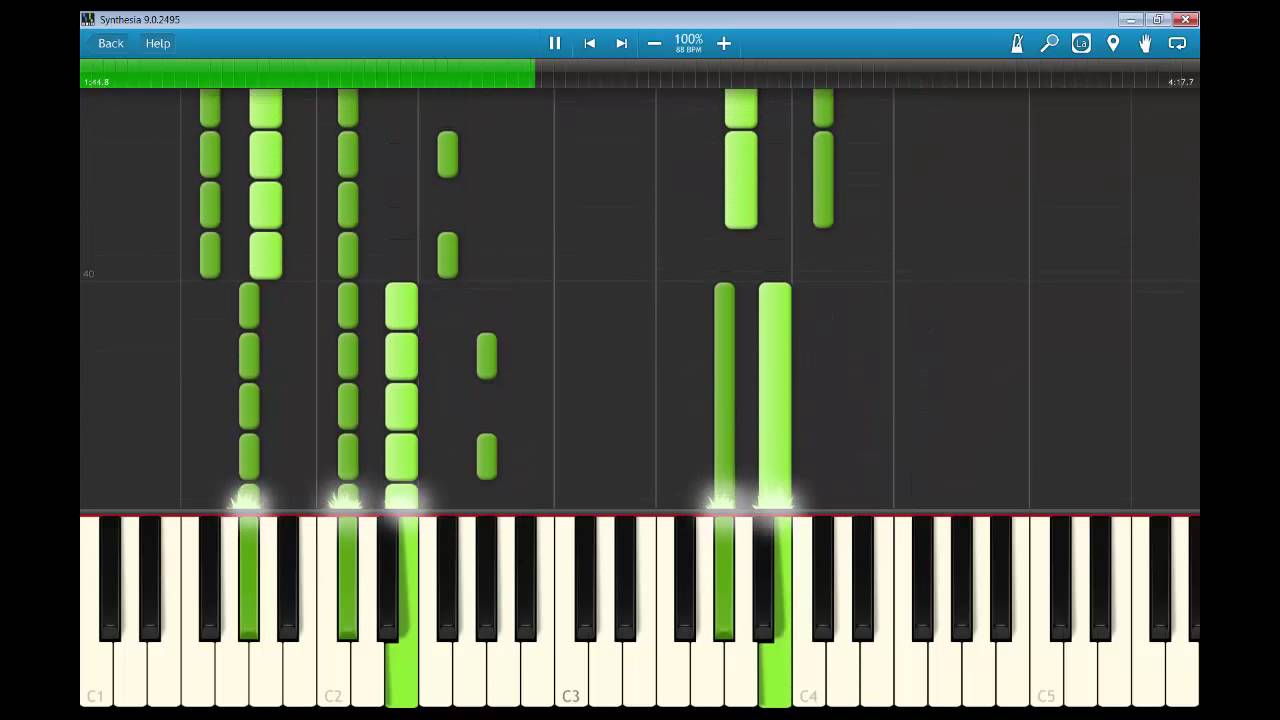The width and height of the screenshot is (1280, 720).
Task: Toggle the metronome icon
Action: (x=1017, y=43)
